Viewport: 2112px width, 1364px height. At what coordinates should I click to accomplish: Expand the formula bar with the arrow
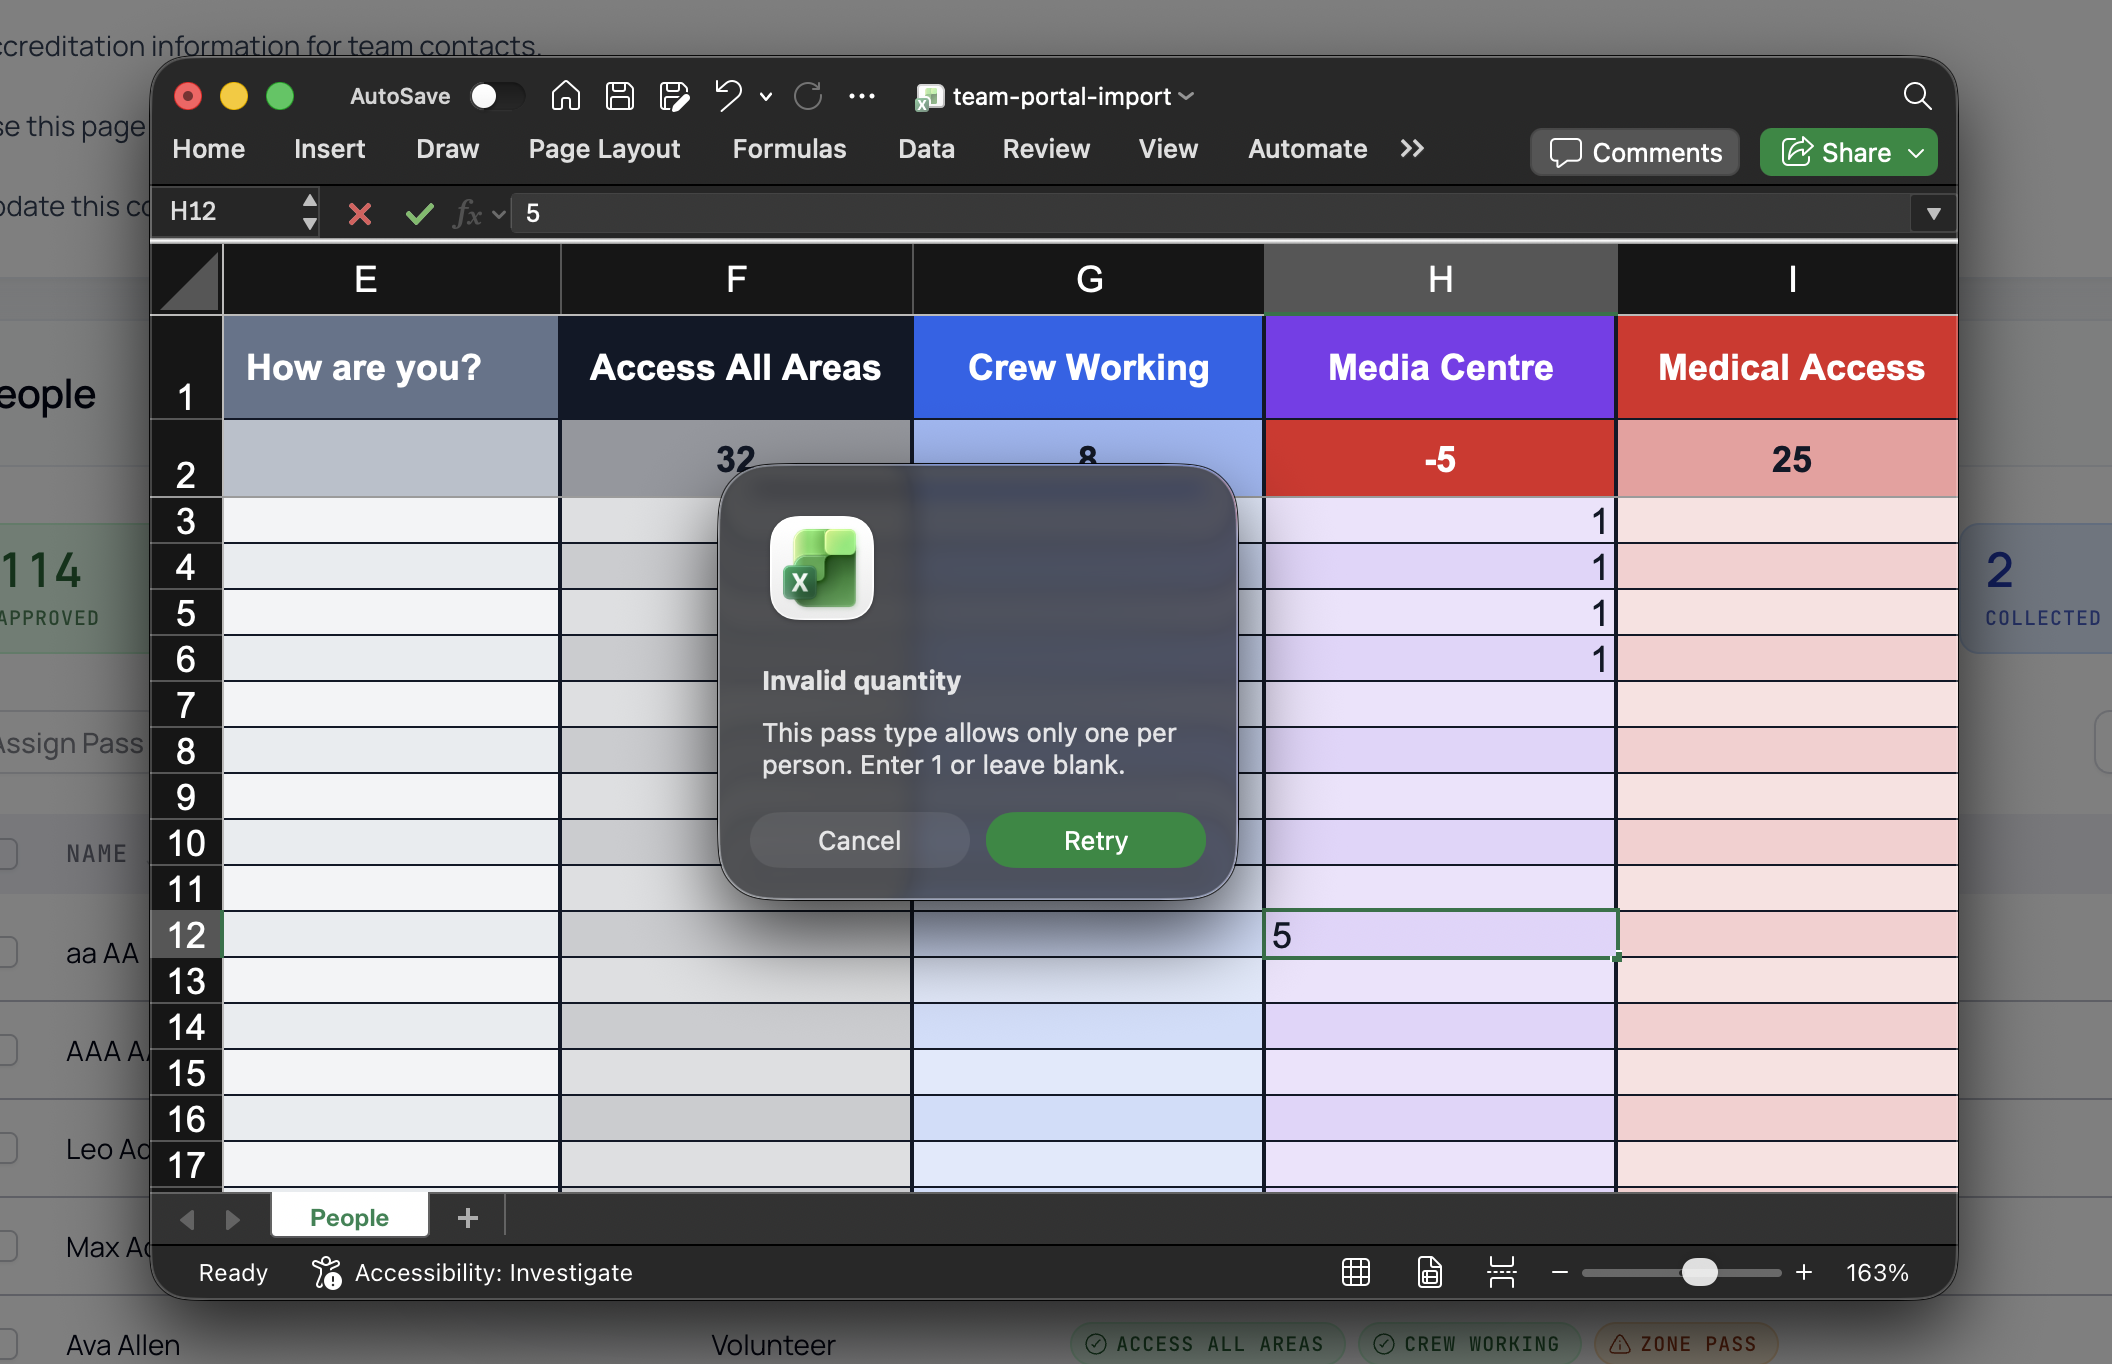[1933, 213]
